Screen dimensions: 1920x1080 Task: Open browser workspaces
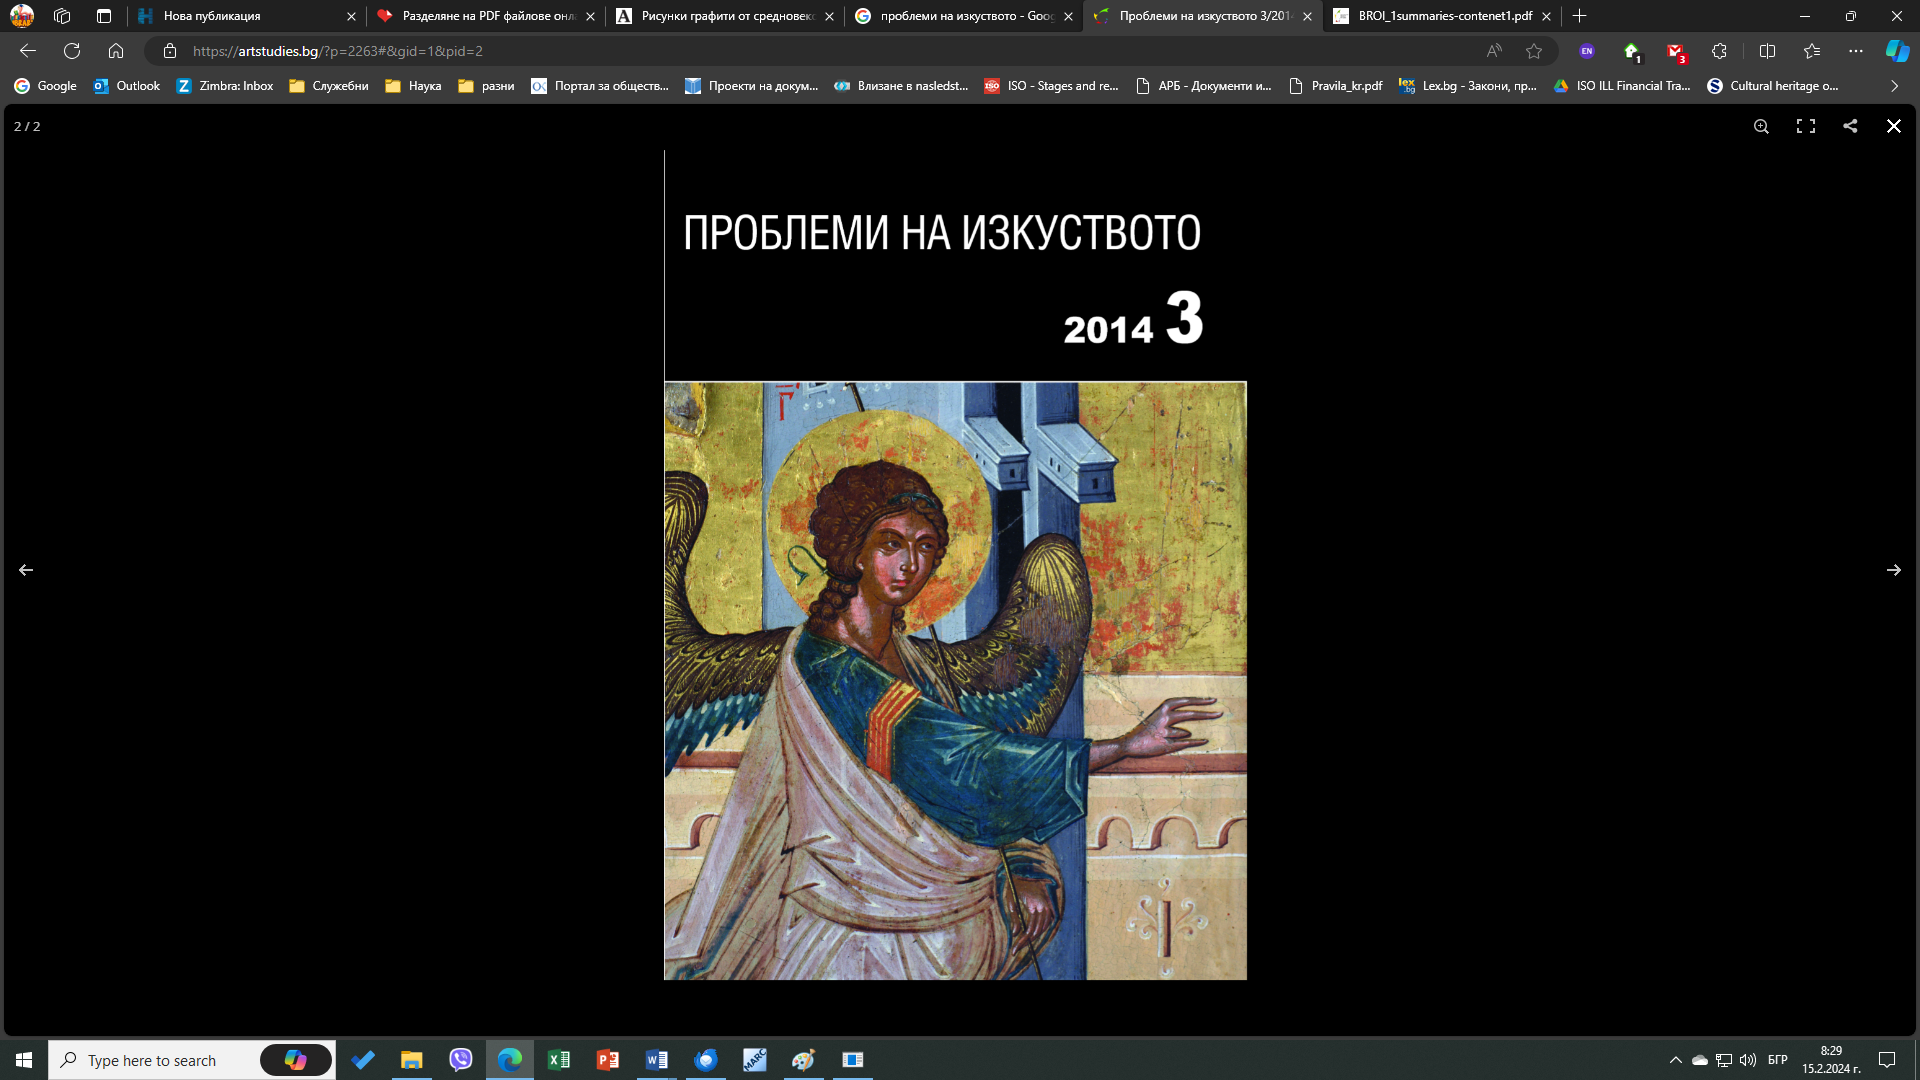click(62, 16)
